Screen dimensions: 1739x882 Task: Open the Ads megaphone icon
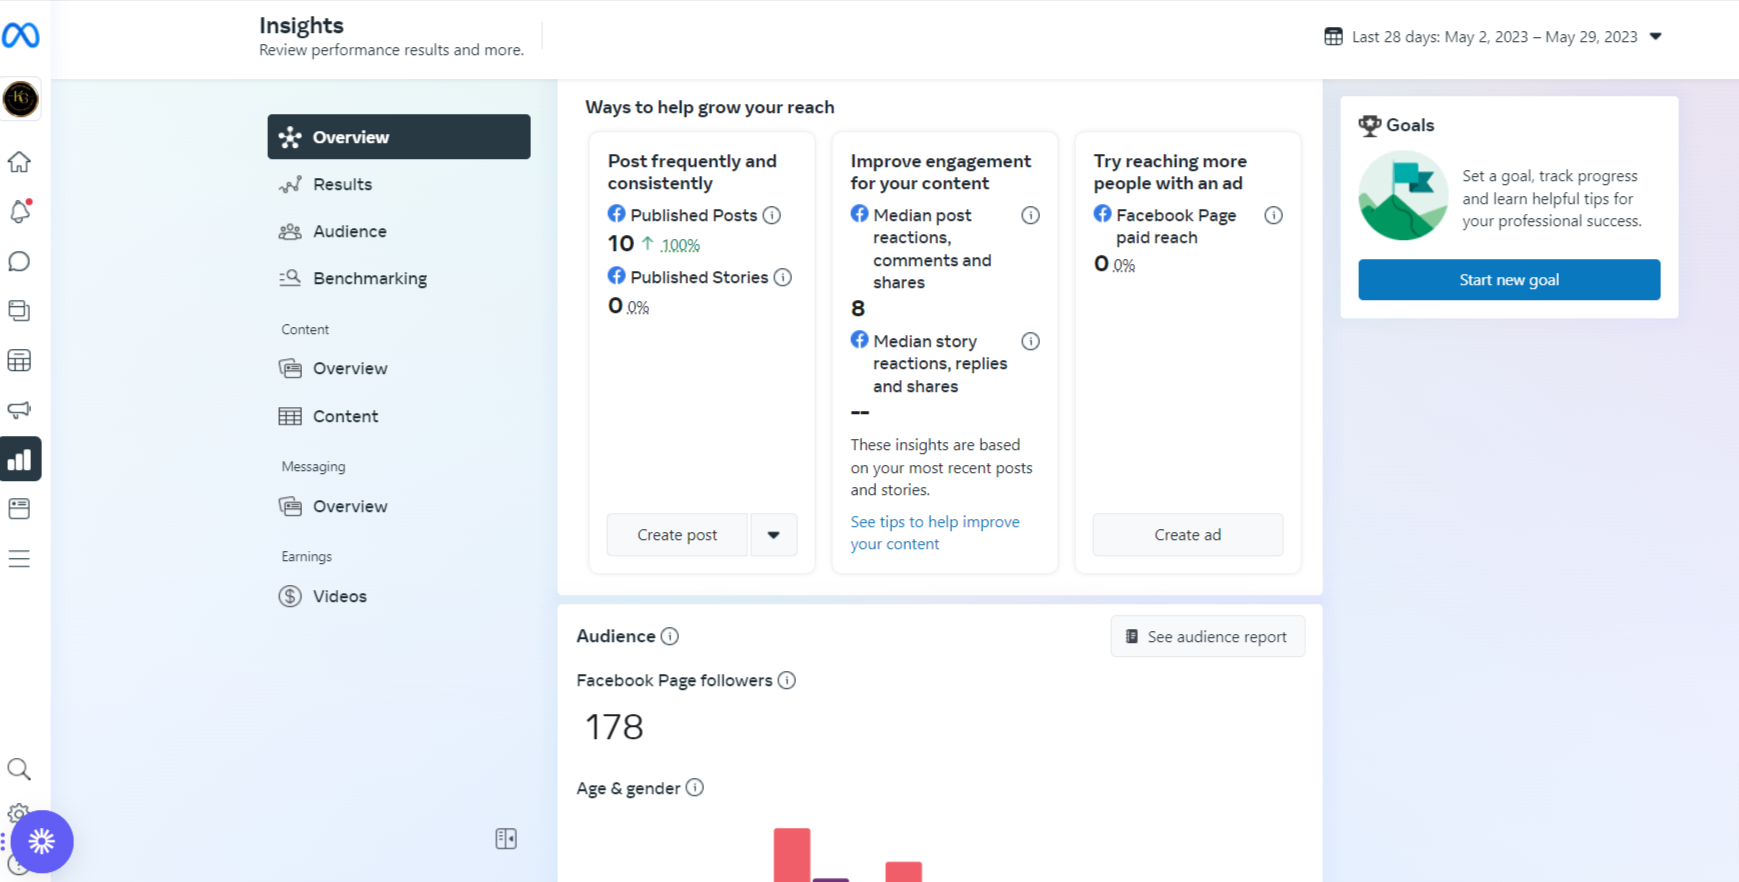click(20, 410)
